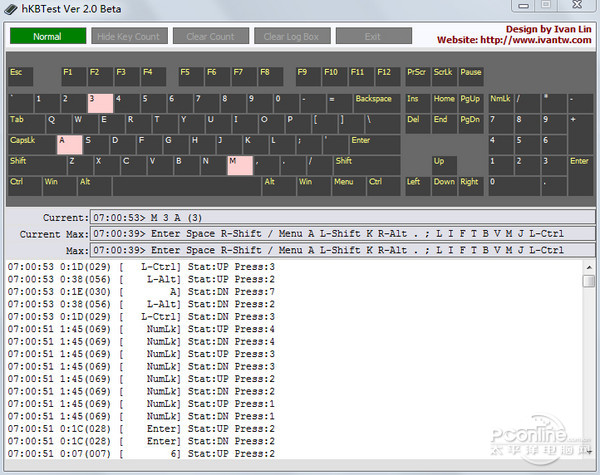This screenshot has width=600, height=475.
Task: Click the log box scroll up arrow
Action: (588, 266)
